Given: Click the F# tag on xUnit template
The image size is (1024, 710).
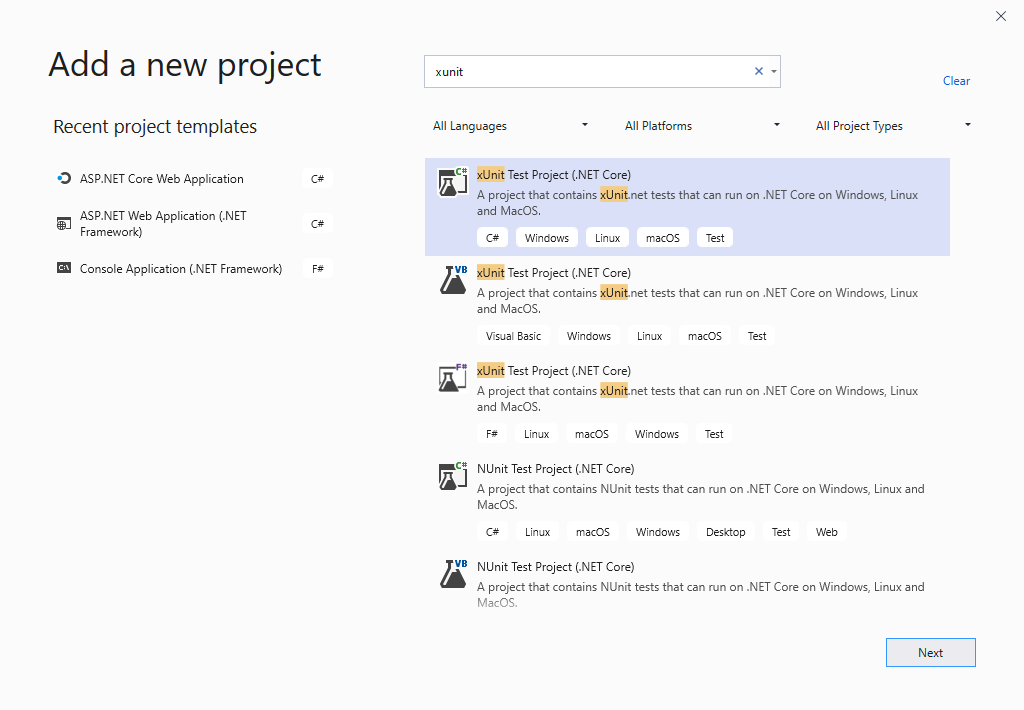Looking at the screenshot, I should coord(492,434).
